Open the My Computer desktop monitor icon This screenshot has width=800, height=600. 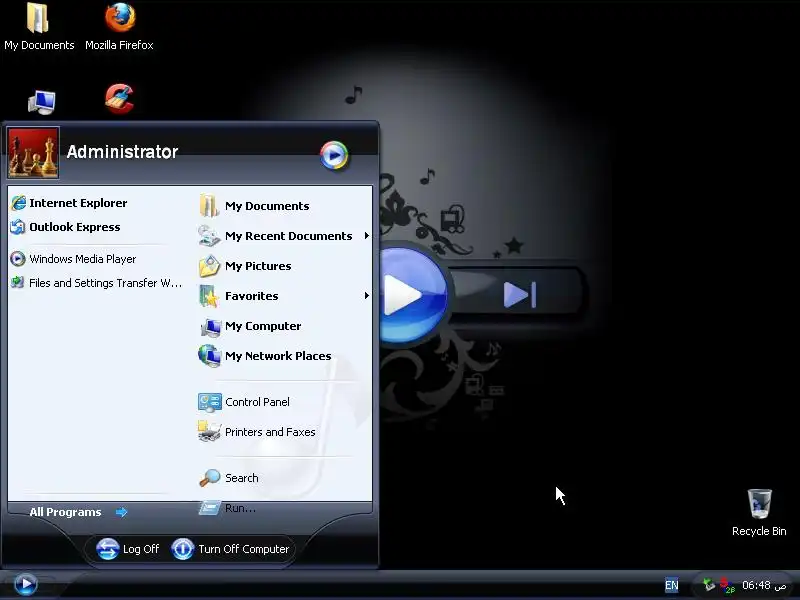point(41,102)
